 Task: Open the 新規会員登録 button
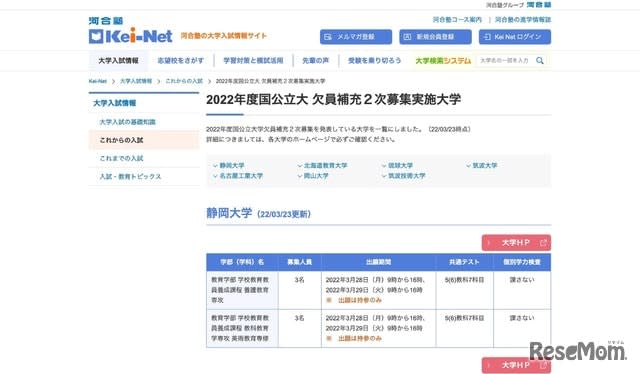[x=435, y=37]
